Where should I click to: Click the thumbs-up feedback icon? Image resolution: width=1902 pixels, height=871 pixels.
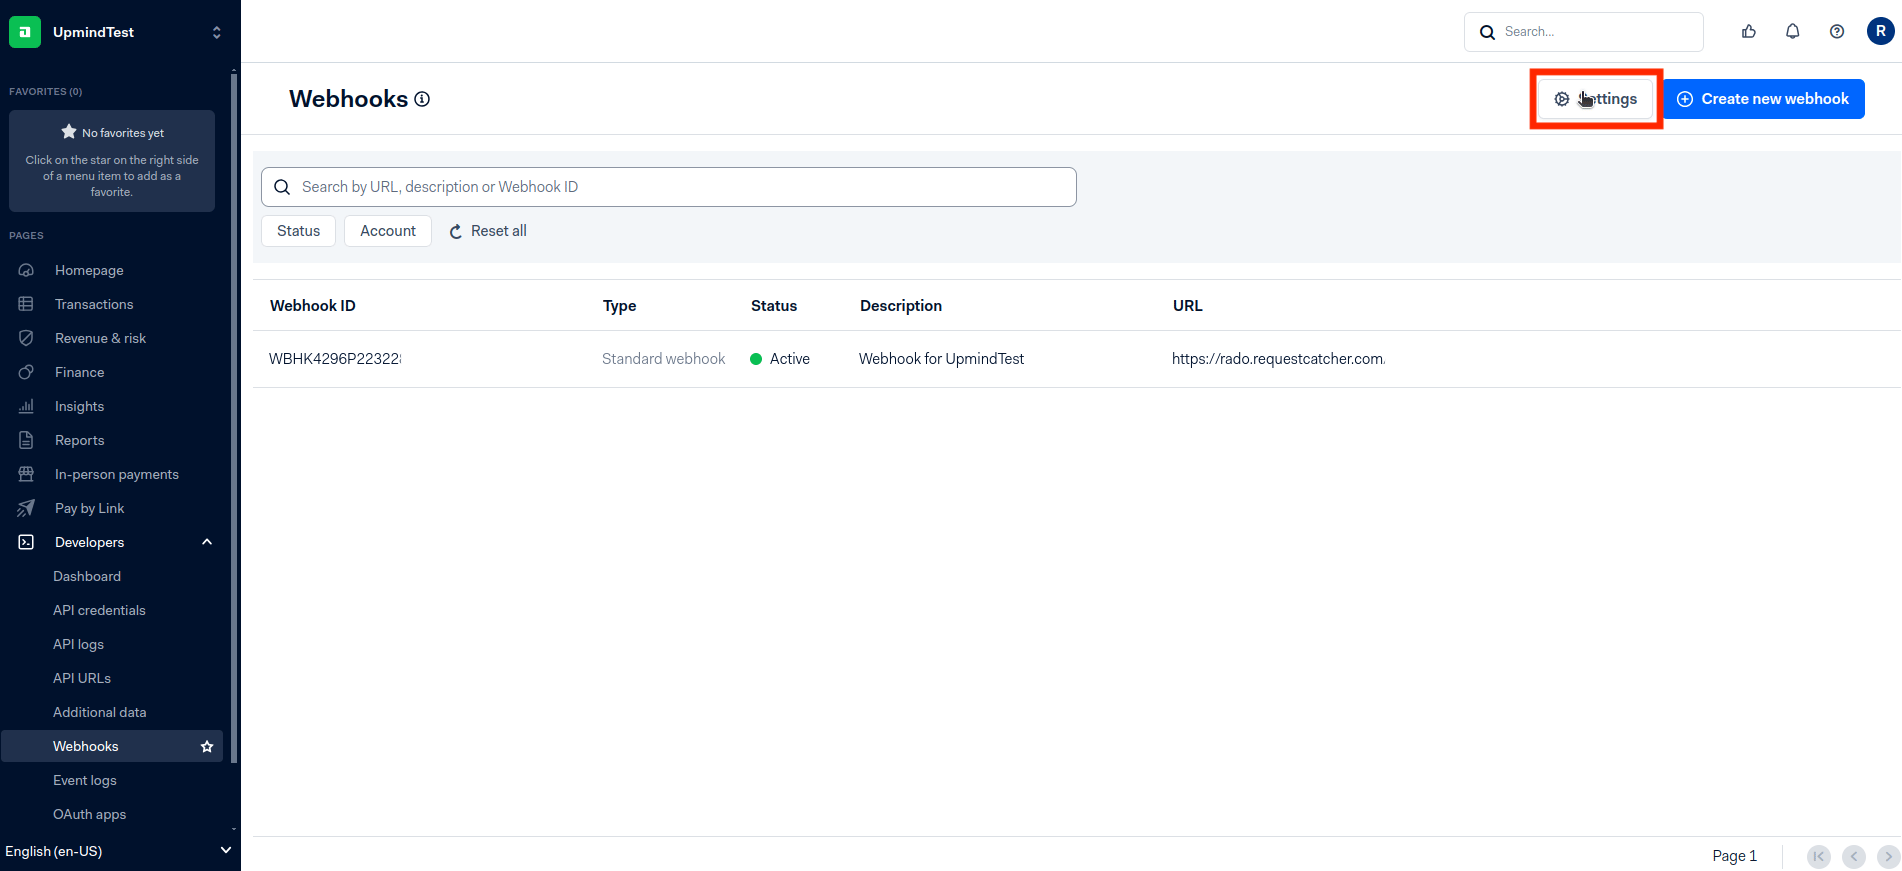click(1749, 32)
